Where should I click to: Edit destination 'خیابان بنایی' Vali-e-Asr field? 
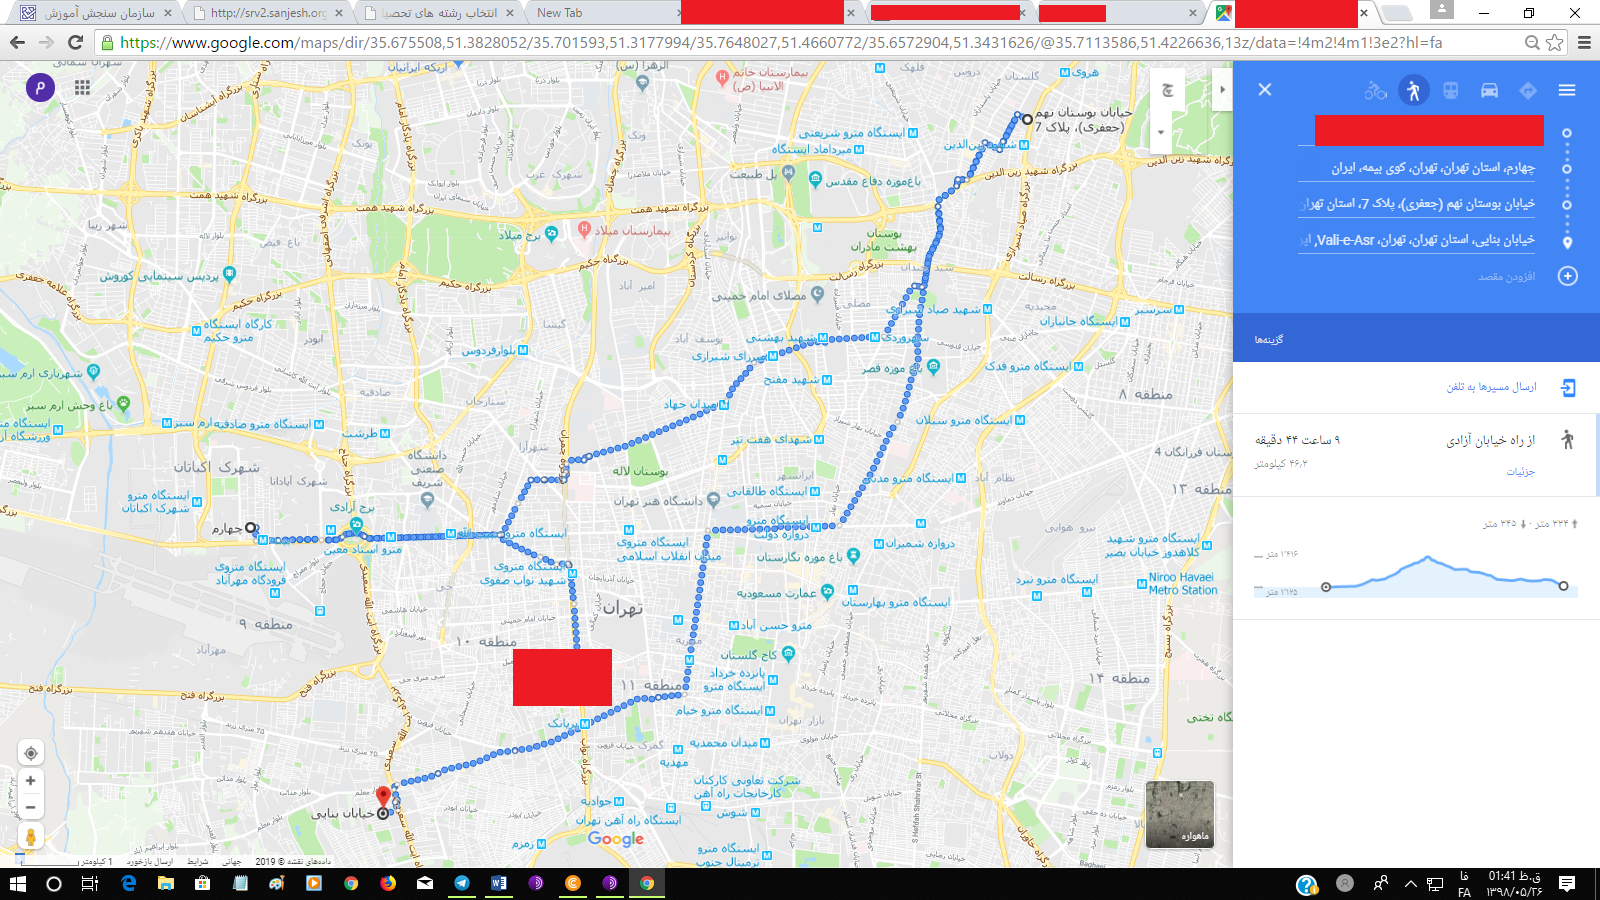[1416, 240]
